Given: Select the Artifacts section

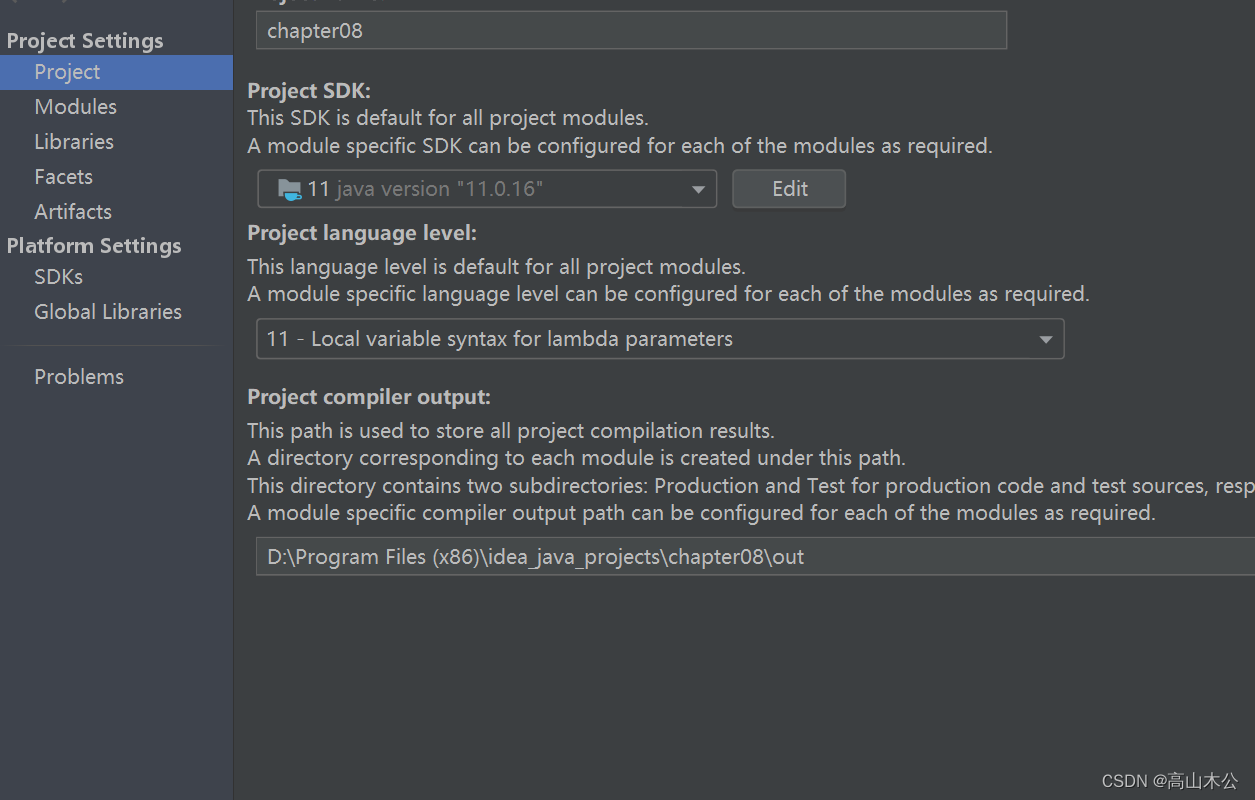Looking at the screenshot, I should coord(72,211).
